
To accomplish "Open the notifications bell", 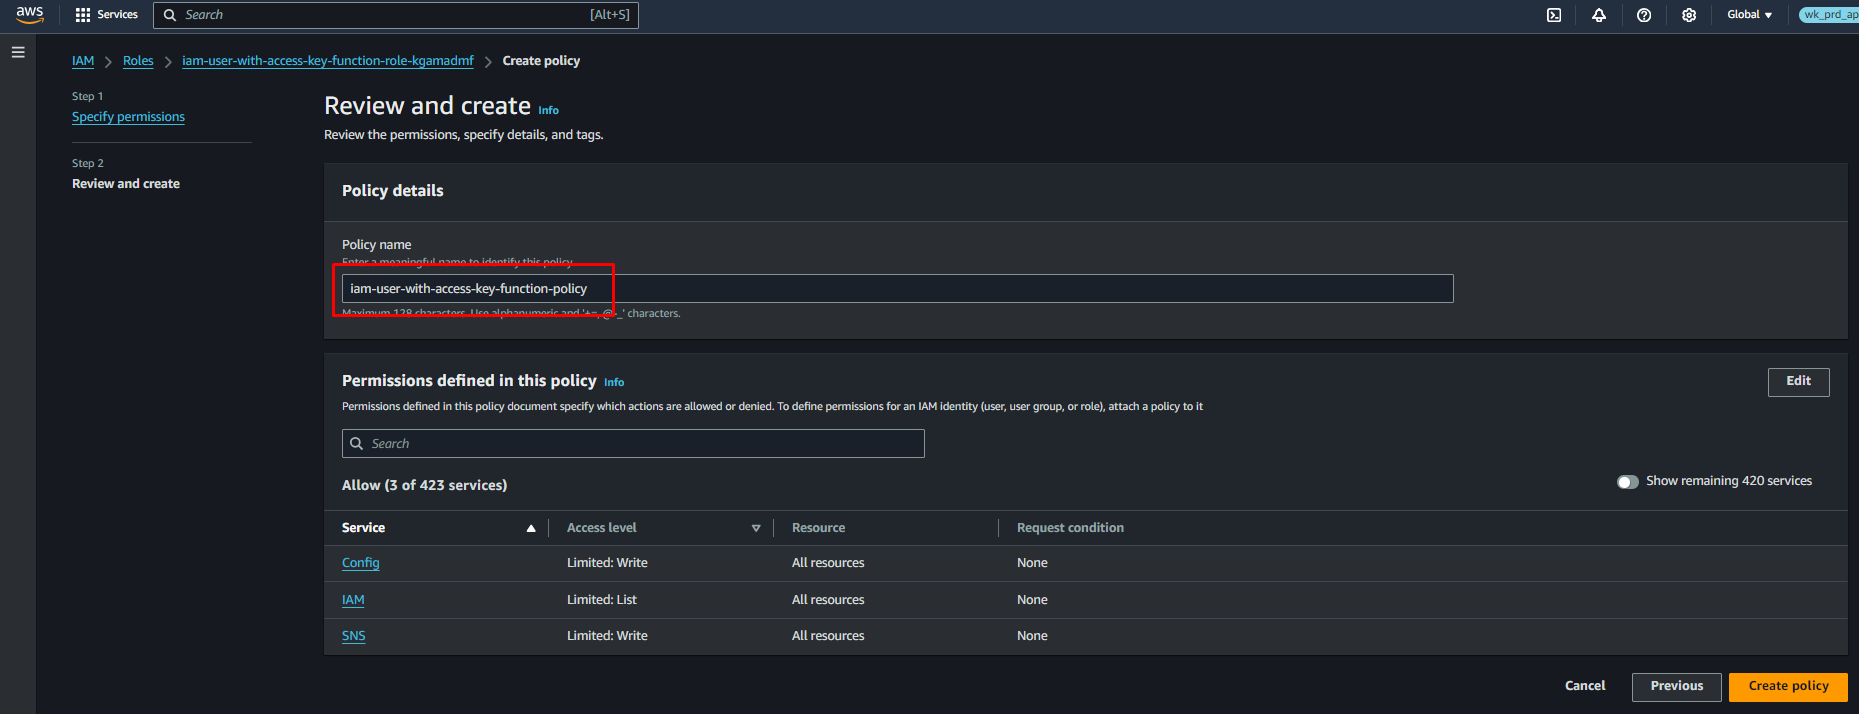I will [x=1599, y=15].
